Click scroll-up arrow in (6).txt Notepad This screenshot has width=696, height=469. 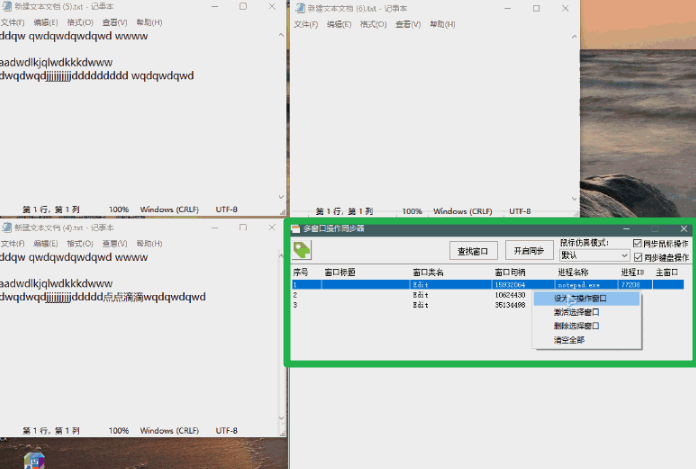coord(574,37)
